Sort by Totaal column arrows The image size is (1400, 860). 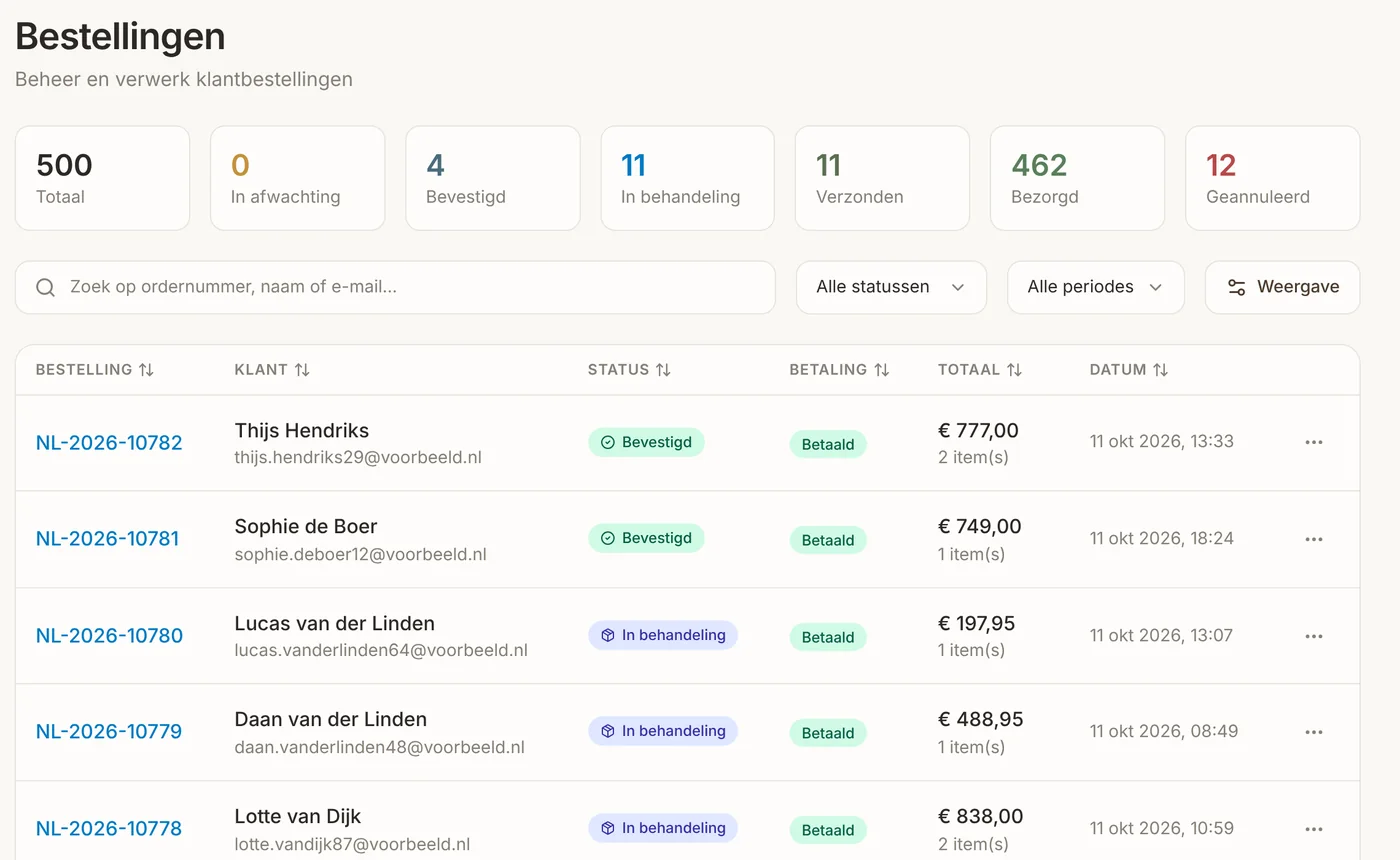tap(1014, 370)
